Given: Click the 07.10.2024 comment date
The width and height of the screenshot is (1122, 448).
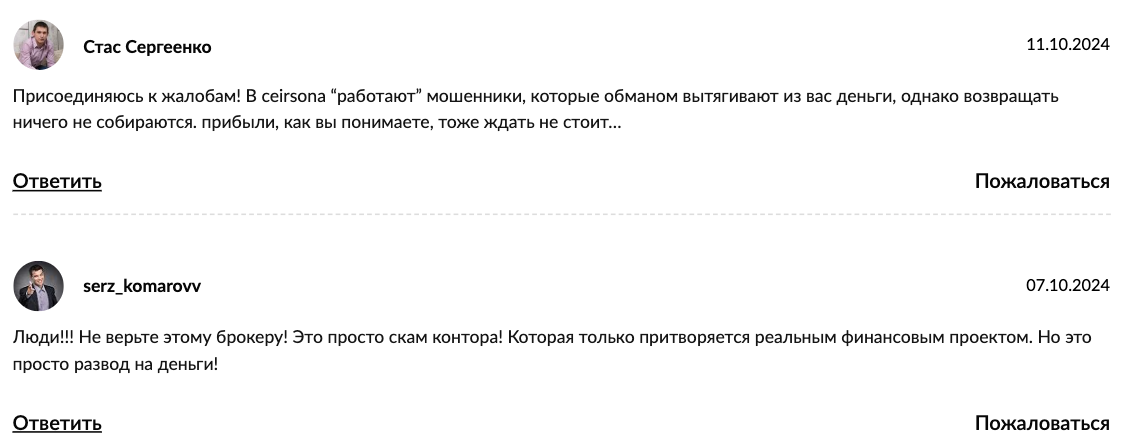Looking at the screenshot, I should tap(1068, 286).
